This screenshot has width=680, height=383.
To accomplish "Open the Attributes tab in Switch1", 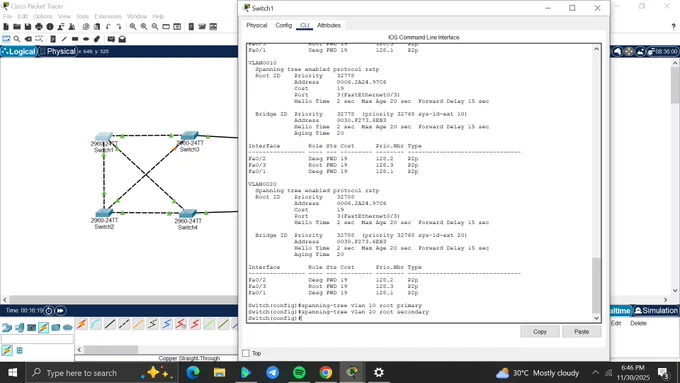I will 329,26.
